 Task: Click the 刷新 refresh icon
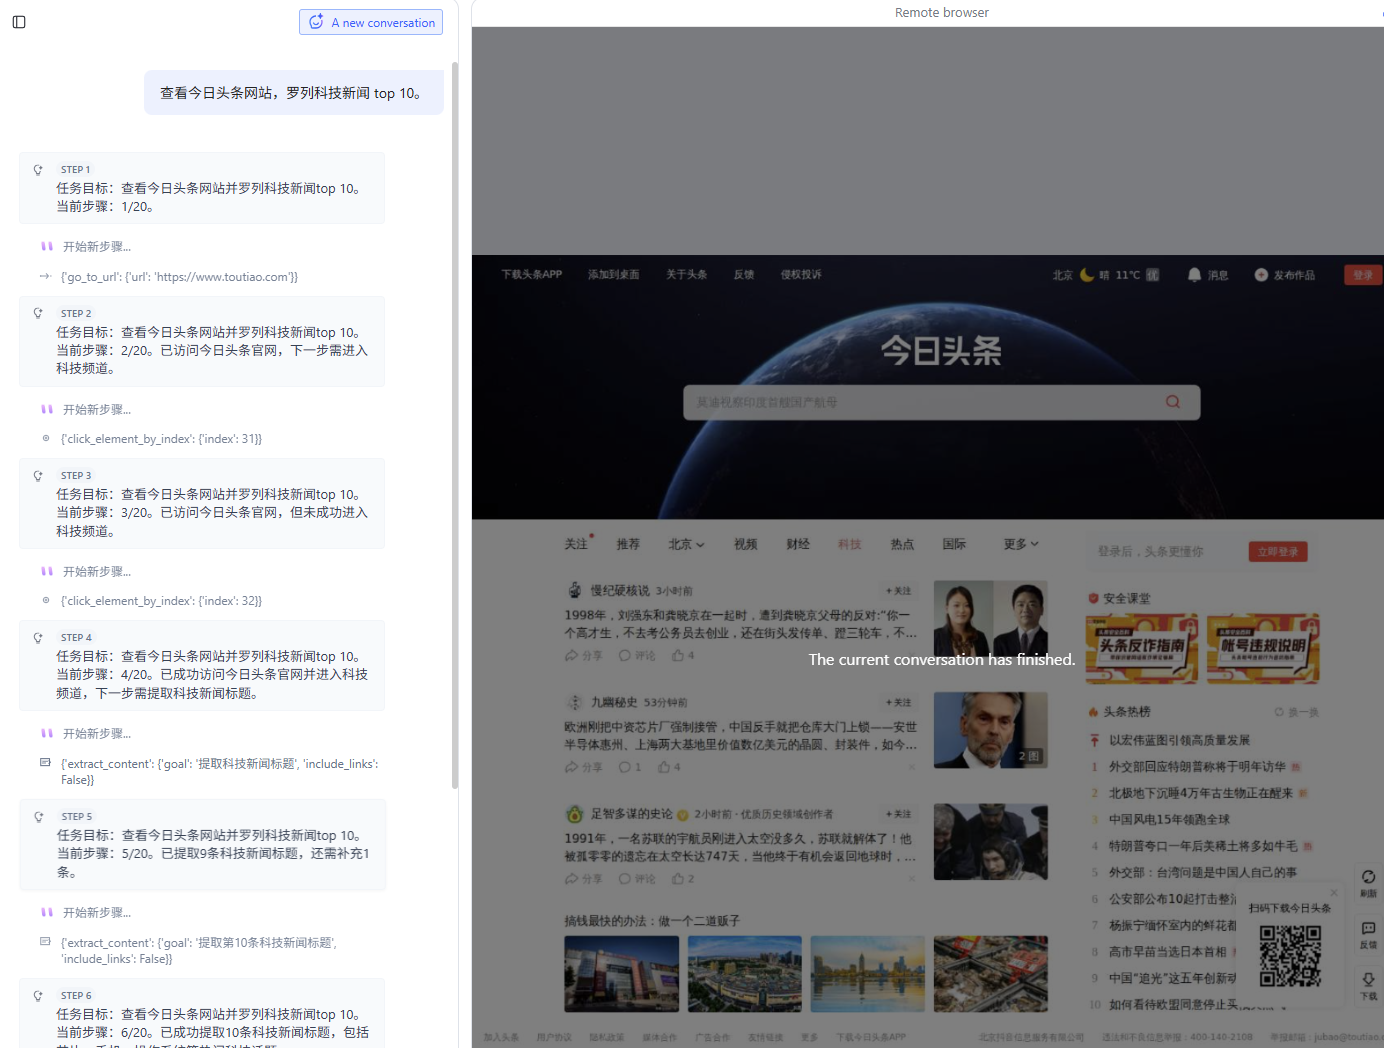coord(1368,878)
